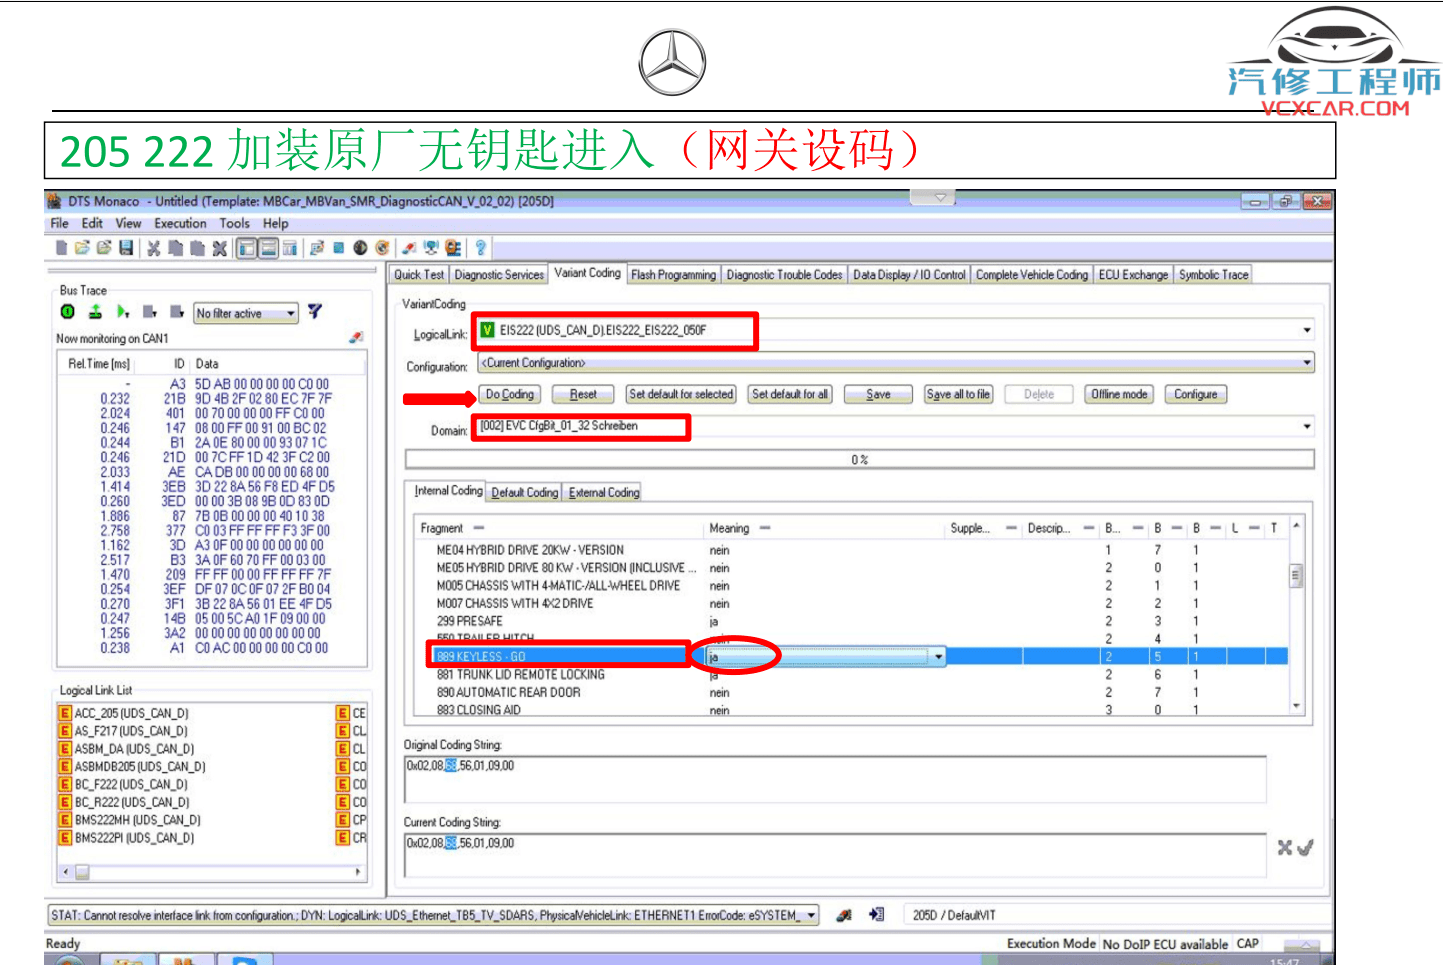Image resolution: width=1443 pixels, height=965 pixels.
Task: Open the Domain selection dropdown
Action: coord(1305,426)
